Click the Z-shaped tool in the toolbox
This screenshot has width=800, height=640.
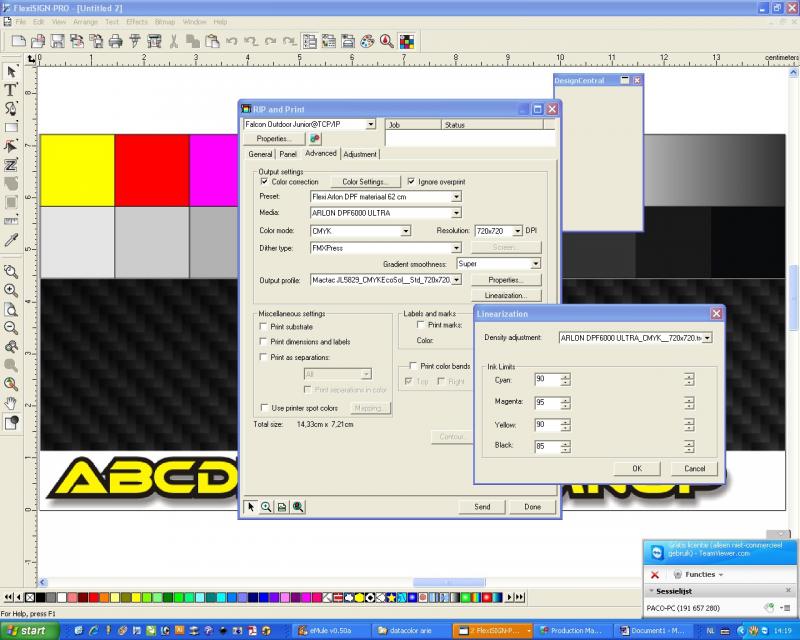[x=11, y=165]
